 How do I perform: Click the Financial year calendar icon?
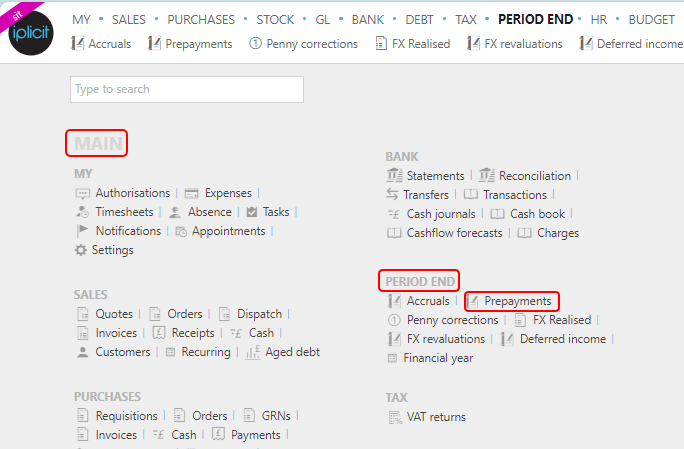coord(394,358)
